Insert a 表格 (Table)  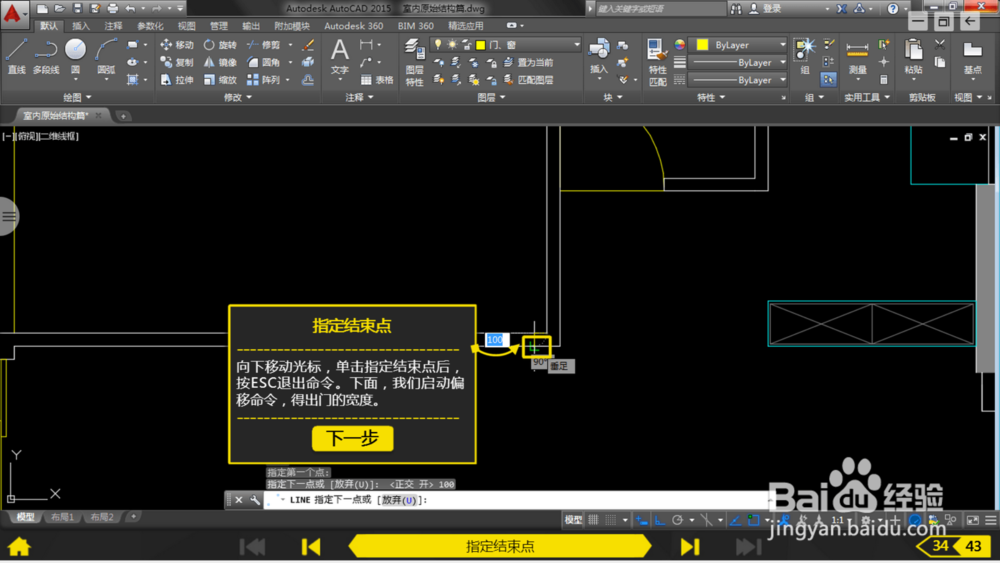point(377,80)
